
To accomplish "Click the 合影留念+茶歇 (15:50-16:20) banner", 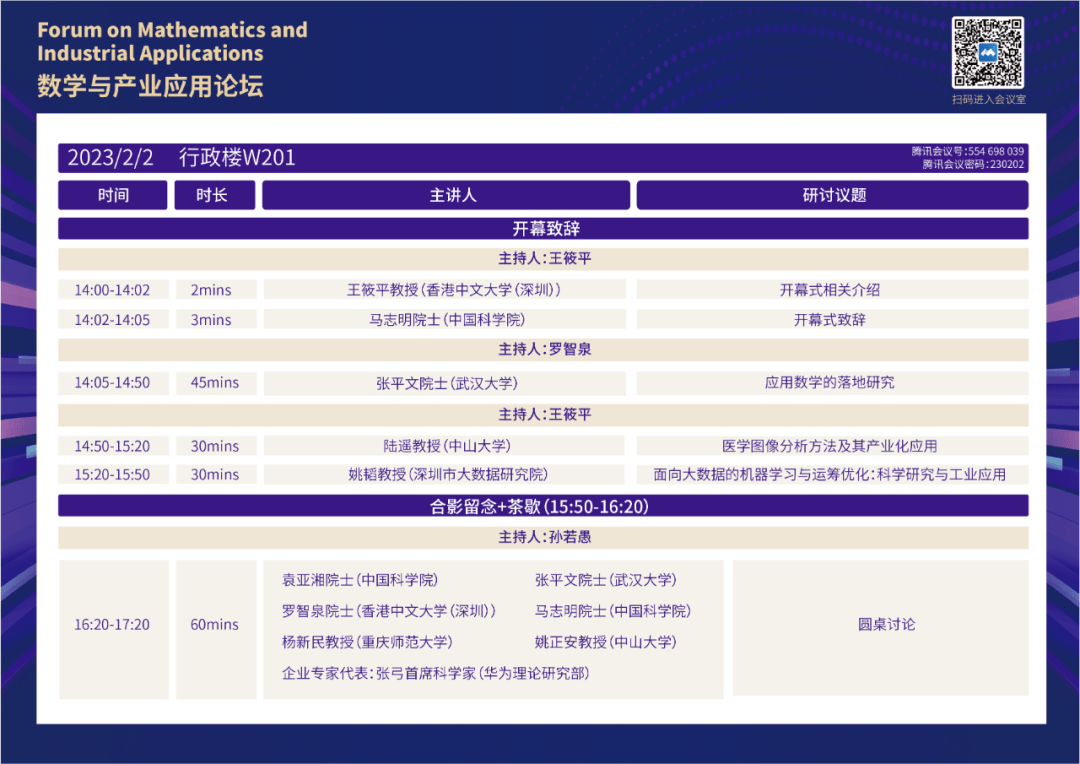I will tap(543, 506).
